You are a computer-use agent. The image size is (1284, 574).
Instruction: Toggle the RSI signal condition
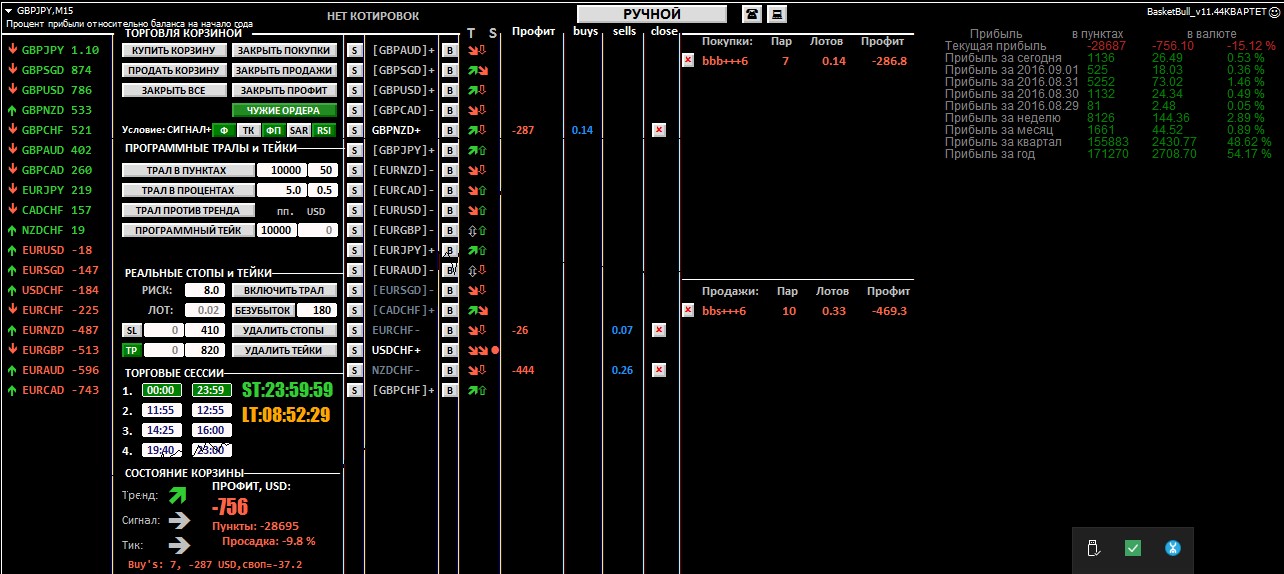point(324,130)
